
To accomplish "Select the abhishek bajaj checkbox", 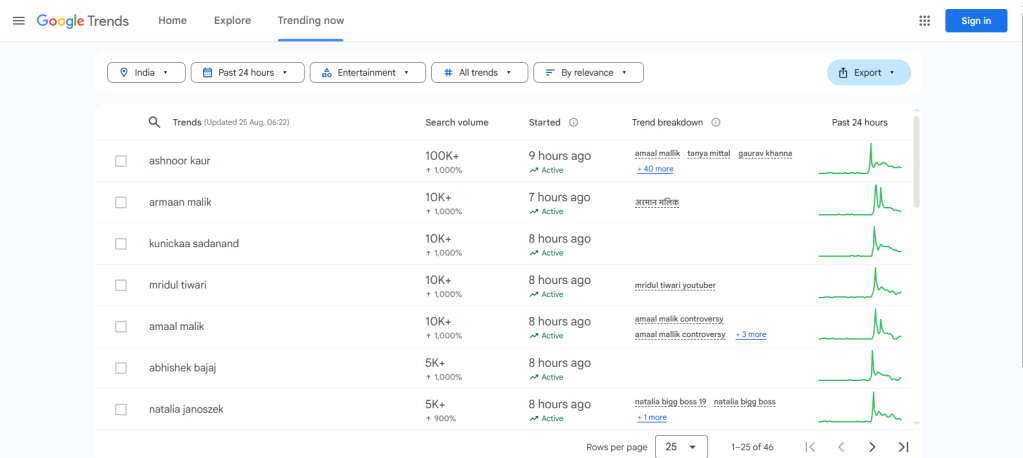I will coord(121,368).
